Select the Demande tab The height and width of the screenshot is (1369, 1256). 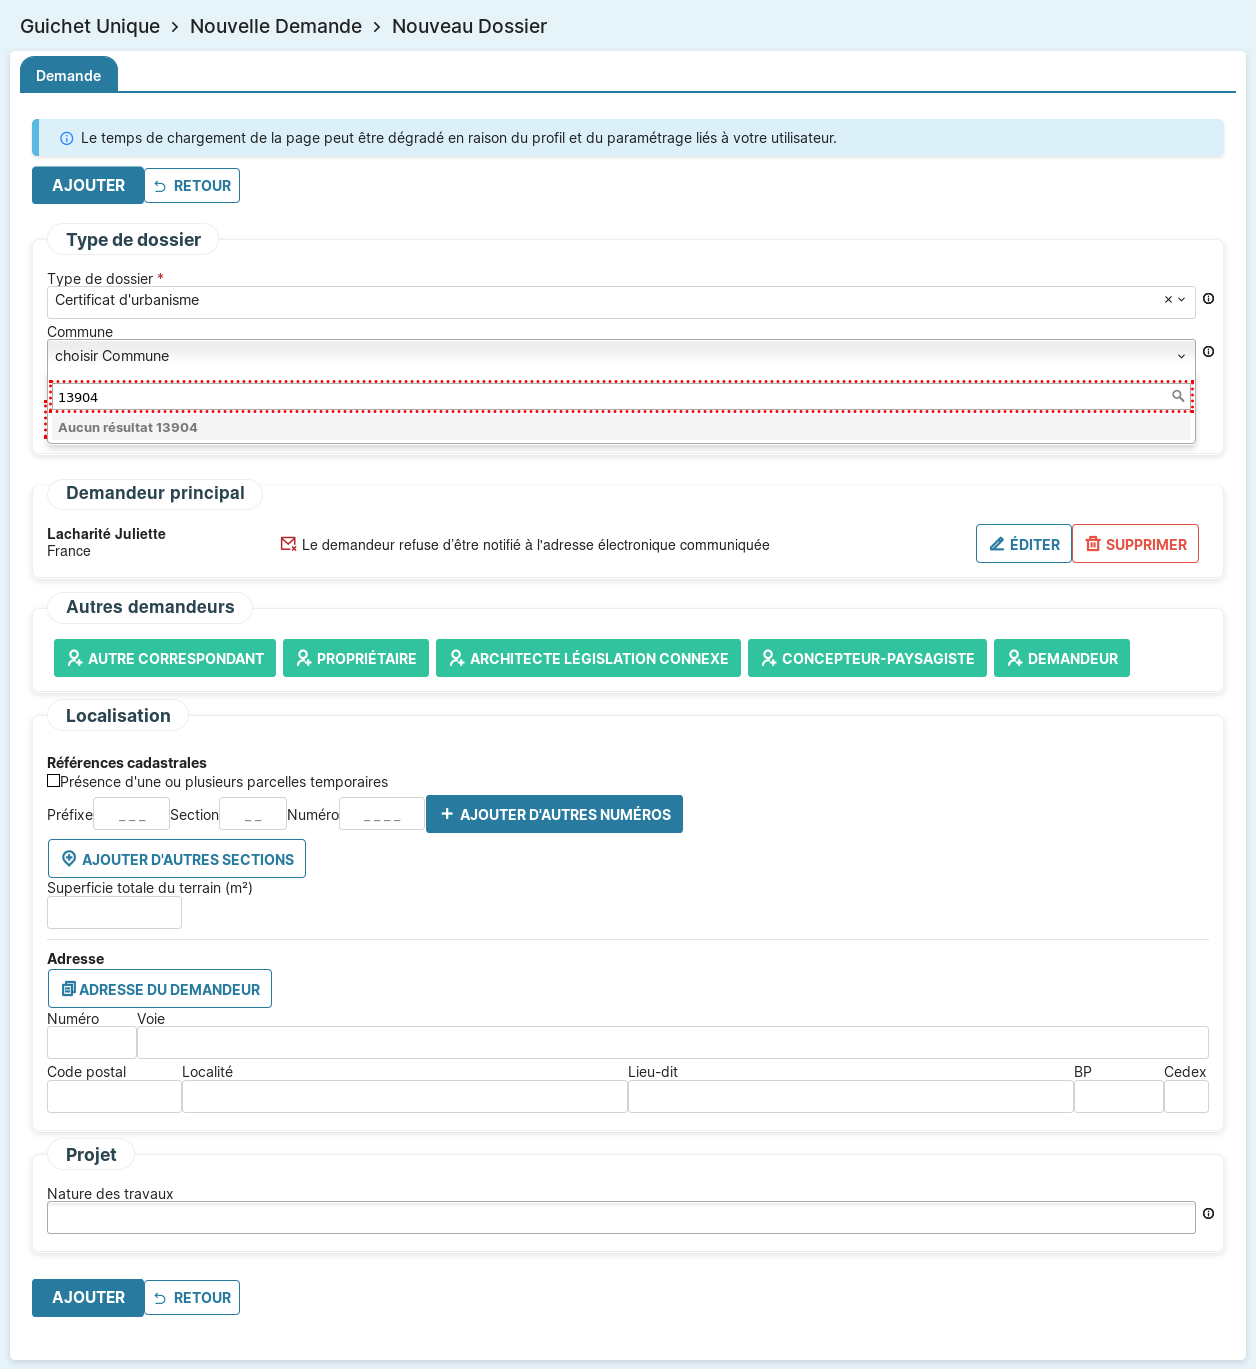tap(68, 76)
